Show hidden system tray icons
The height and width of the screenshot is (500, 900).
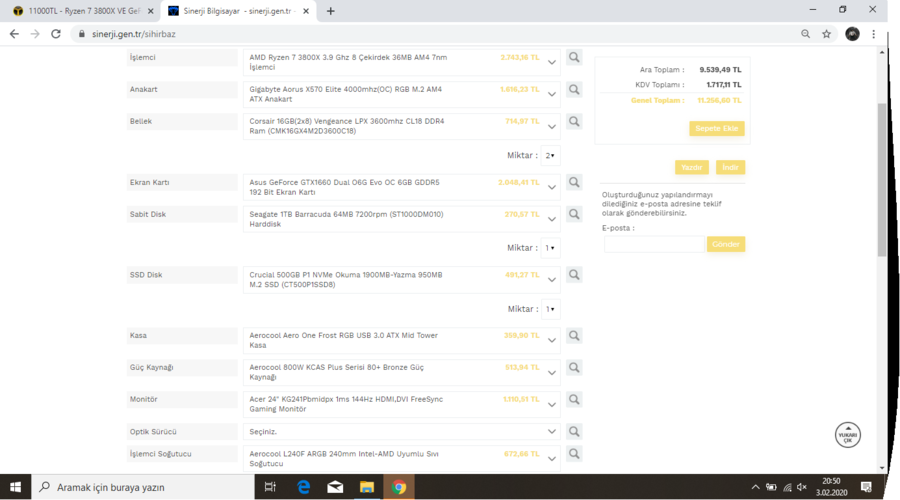click(755, 487)
